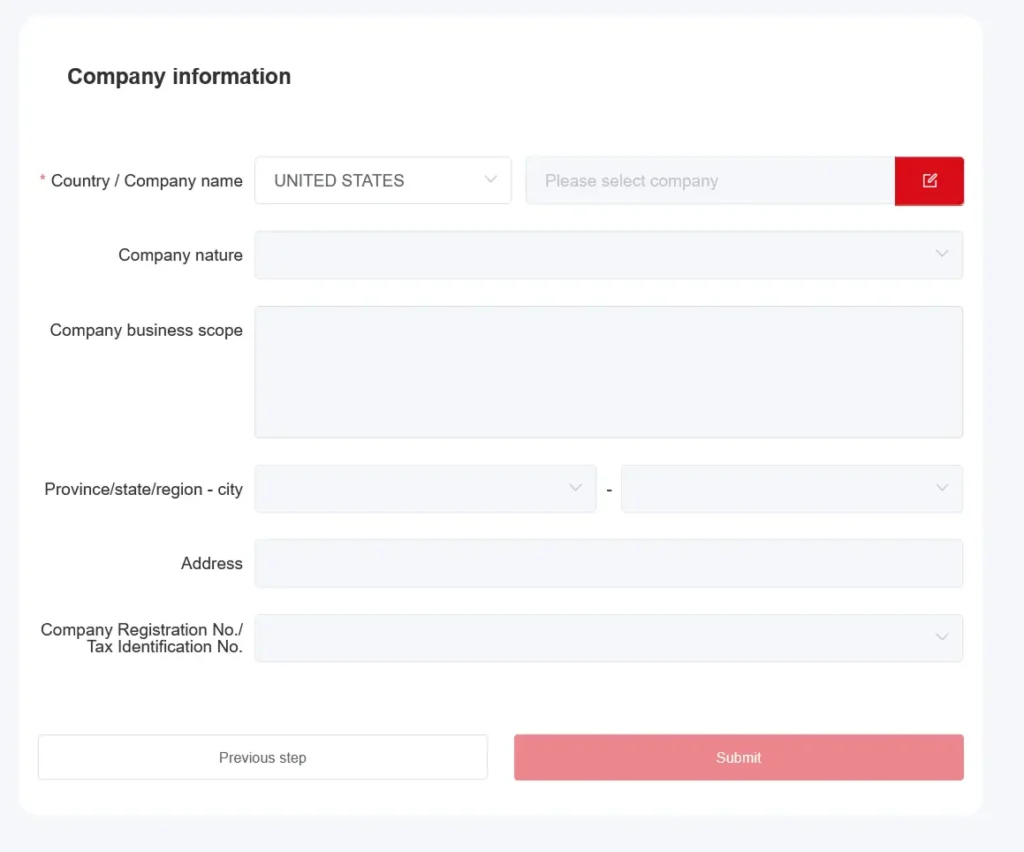
Task: Open the city combo box
Action: tap(791, 488)
